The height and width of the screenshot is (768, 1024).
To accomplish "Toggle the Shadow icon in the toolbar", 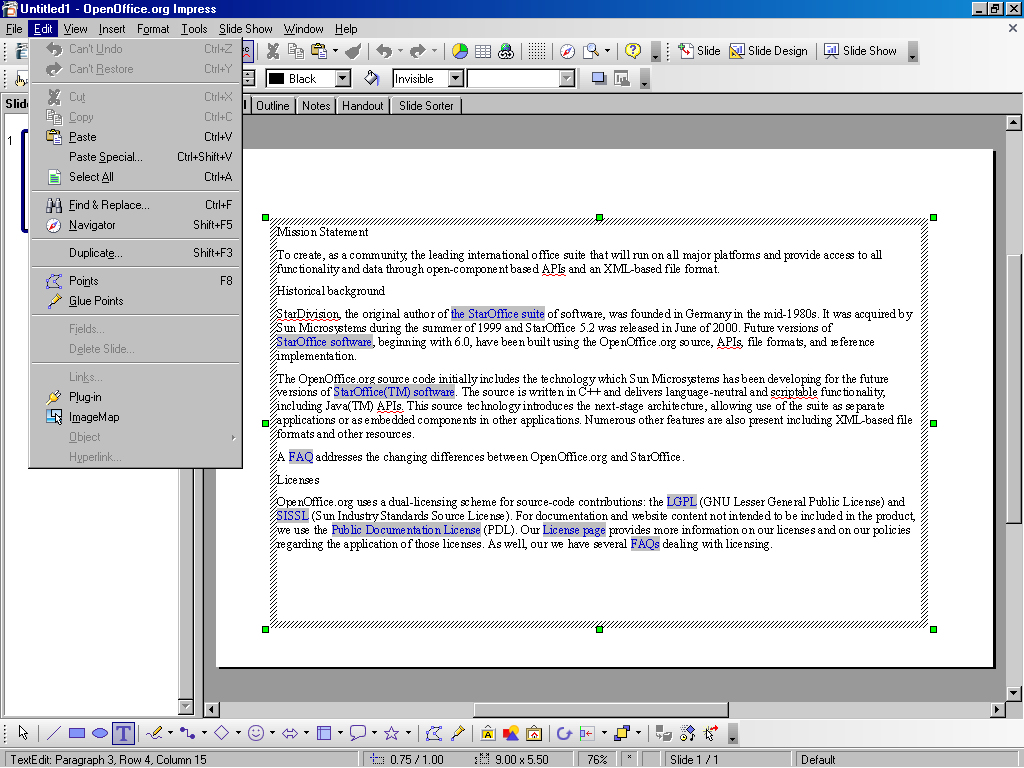I will point(599,78).
